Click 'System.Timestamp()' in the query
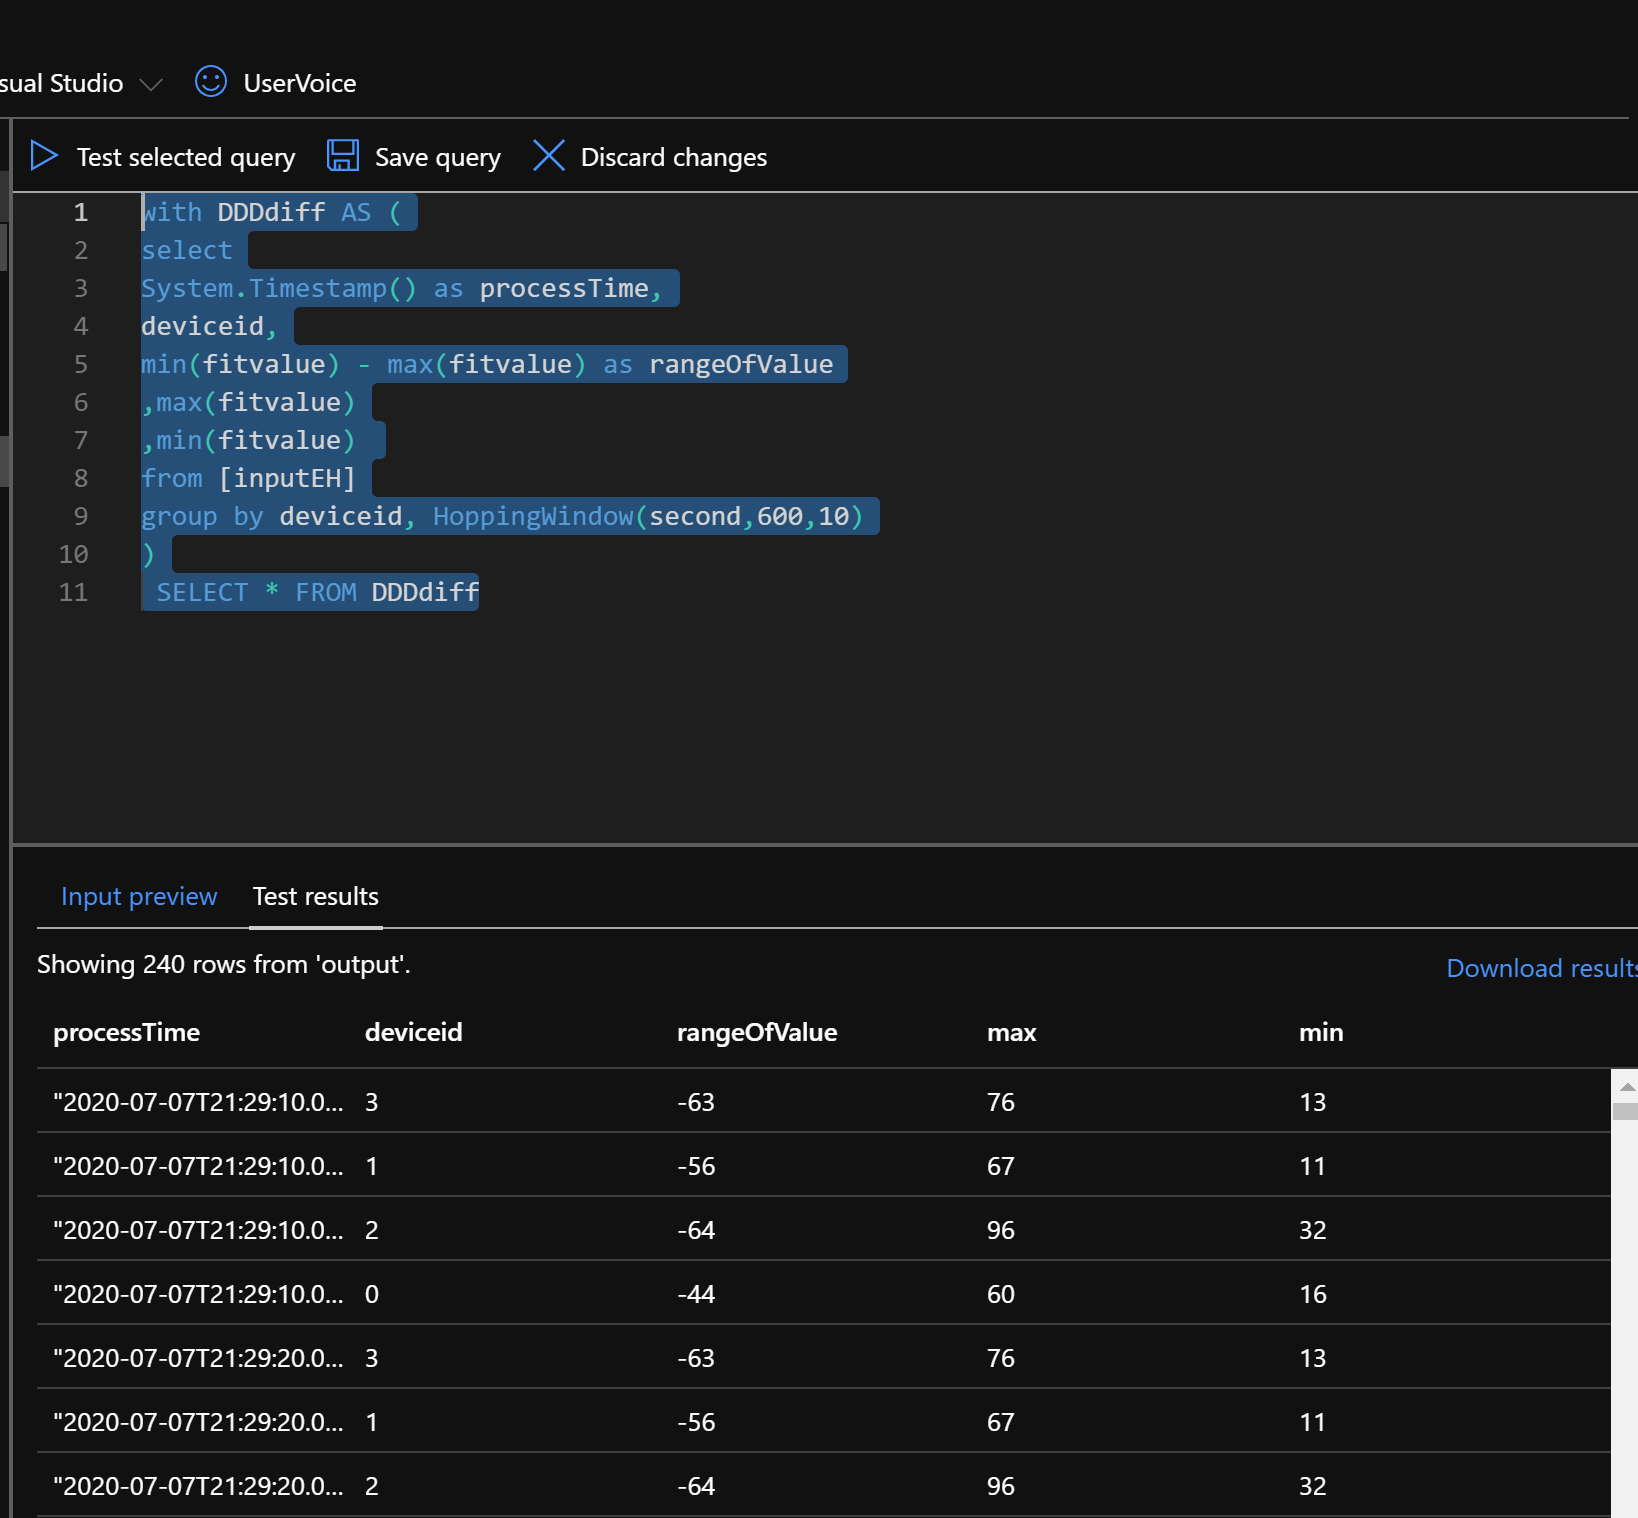The width and height of the screenshot is (1638, 1518). 279,288
